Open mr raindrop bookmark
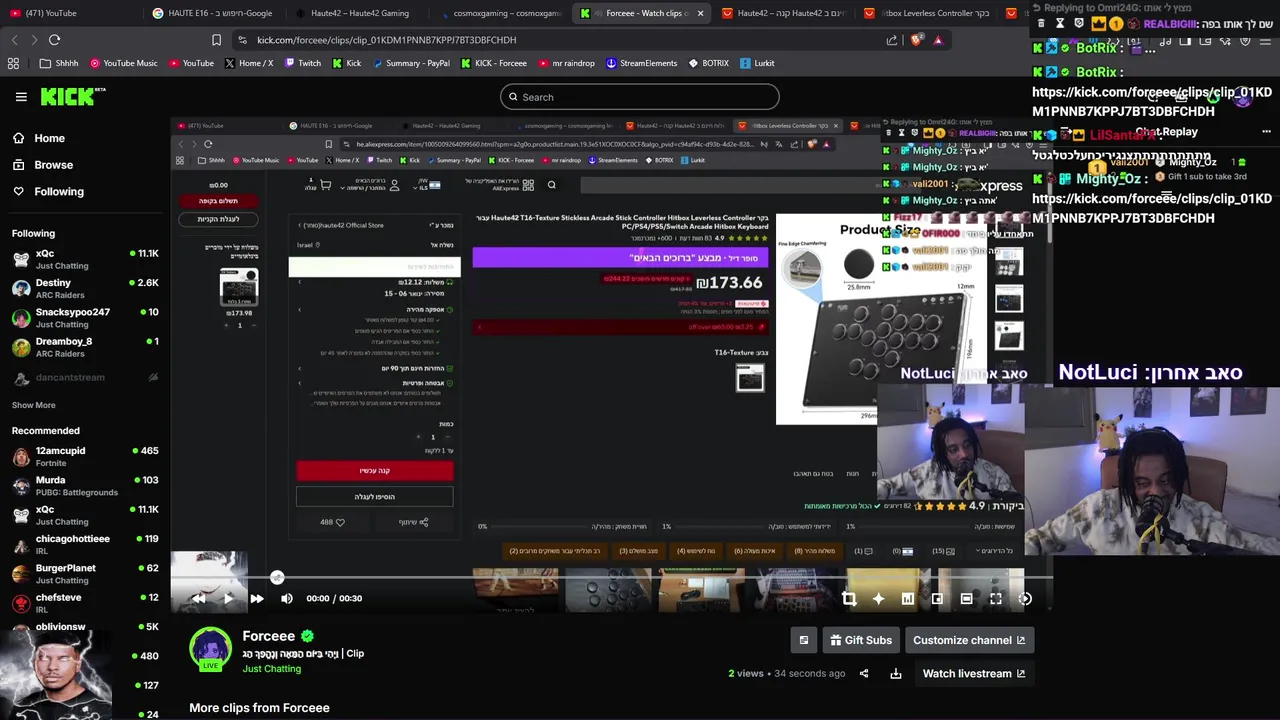This screenshot has height=720, width=1280. [x=565, y=63]
